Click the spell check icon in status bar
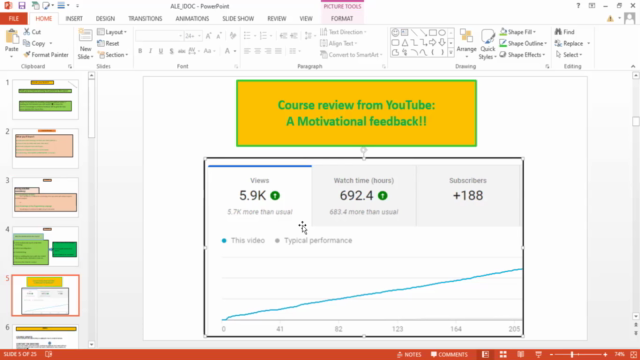 point(49,354)
